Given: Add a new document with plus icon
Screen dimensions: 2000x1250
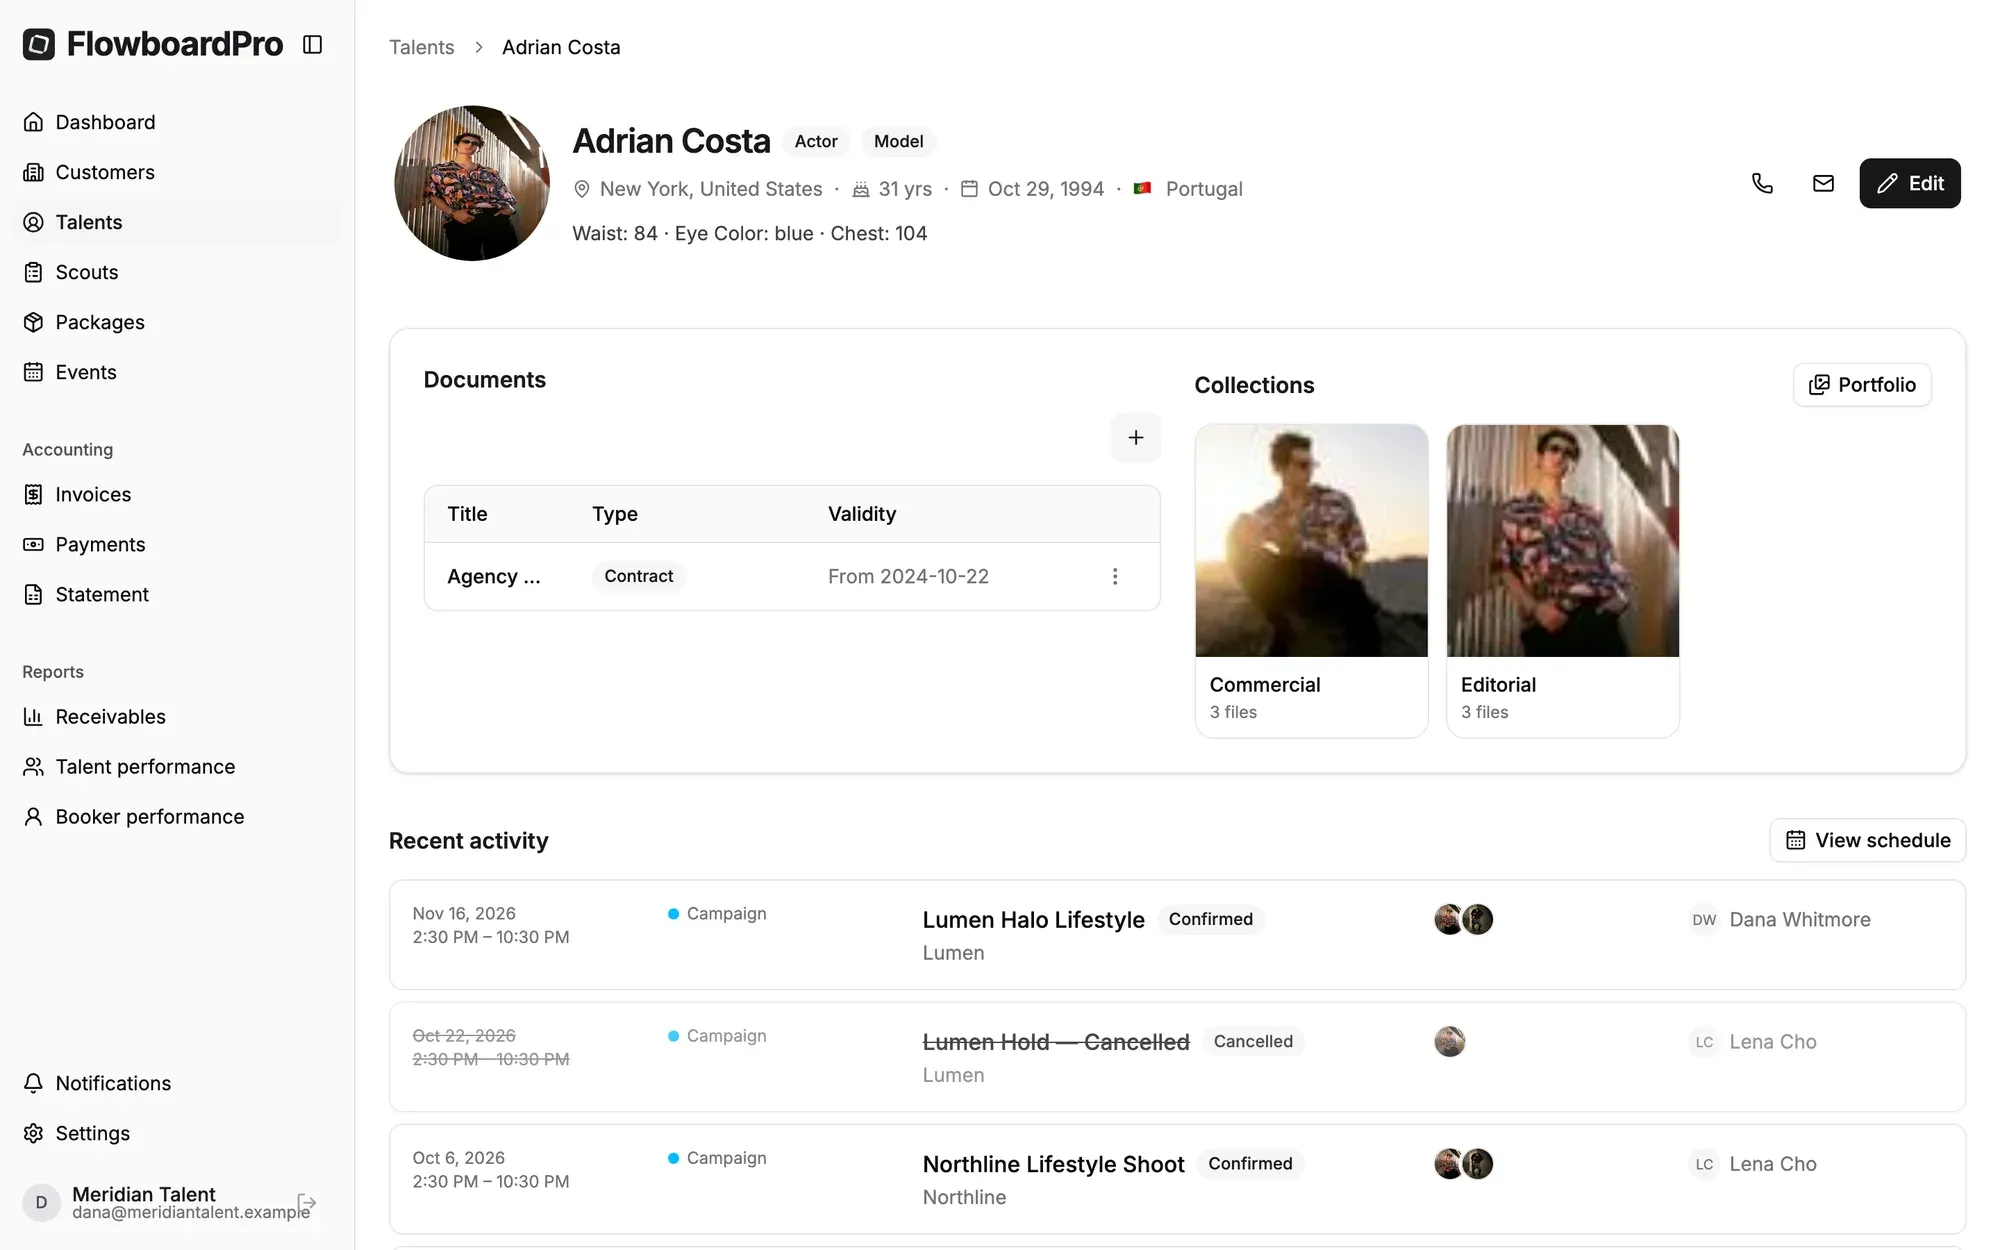Looking at the screenshot, I should [1136, 437].
